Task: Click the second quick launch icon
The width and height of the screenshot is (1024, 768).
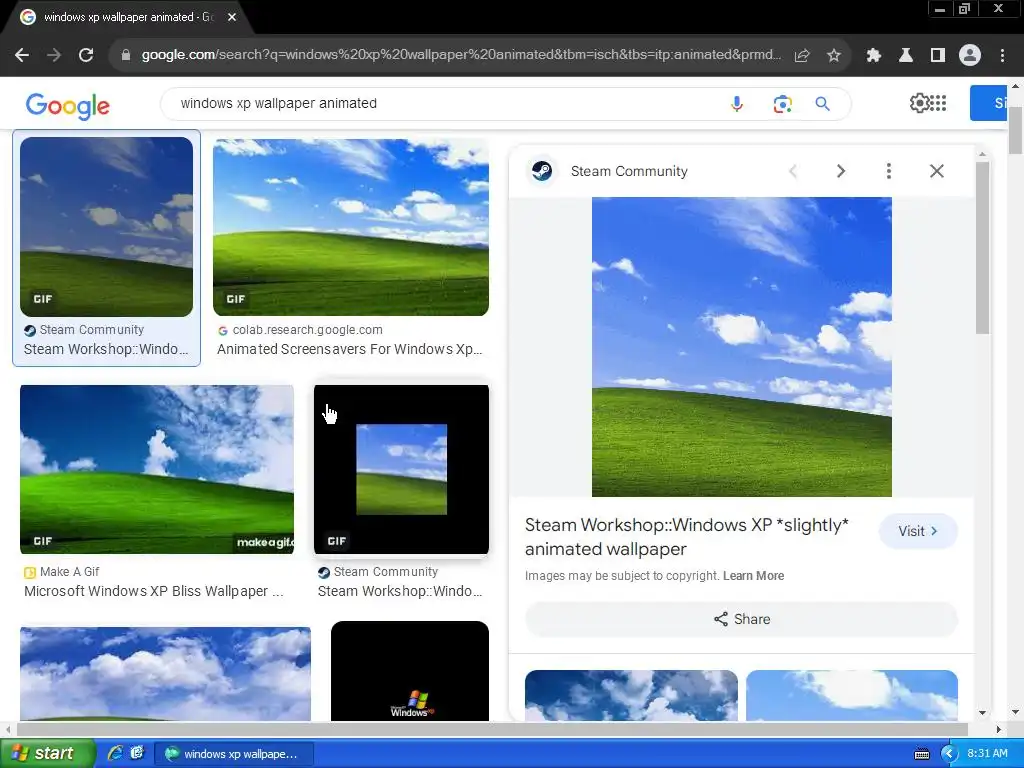Action: [137, 753]
